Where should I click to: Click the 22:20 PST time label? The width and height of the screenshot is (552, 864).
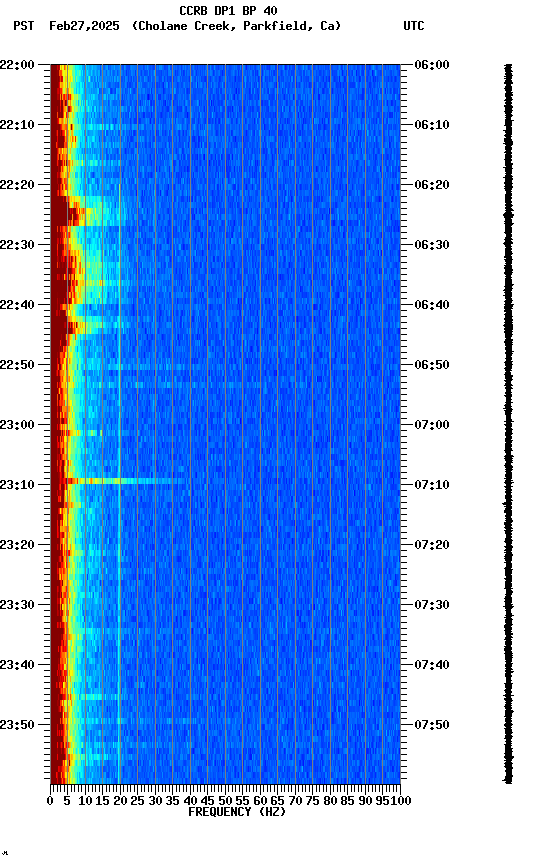point(17,185)
